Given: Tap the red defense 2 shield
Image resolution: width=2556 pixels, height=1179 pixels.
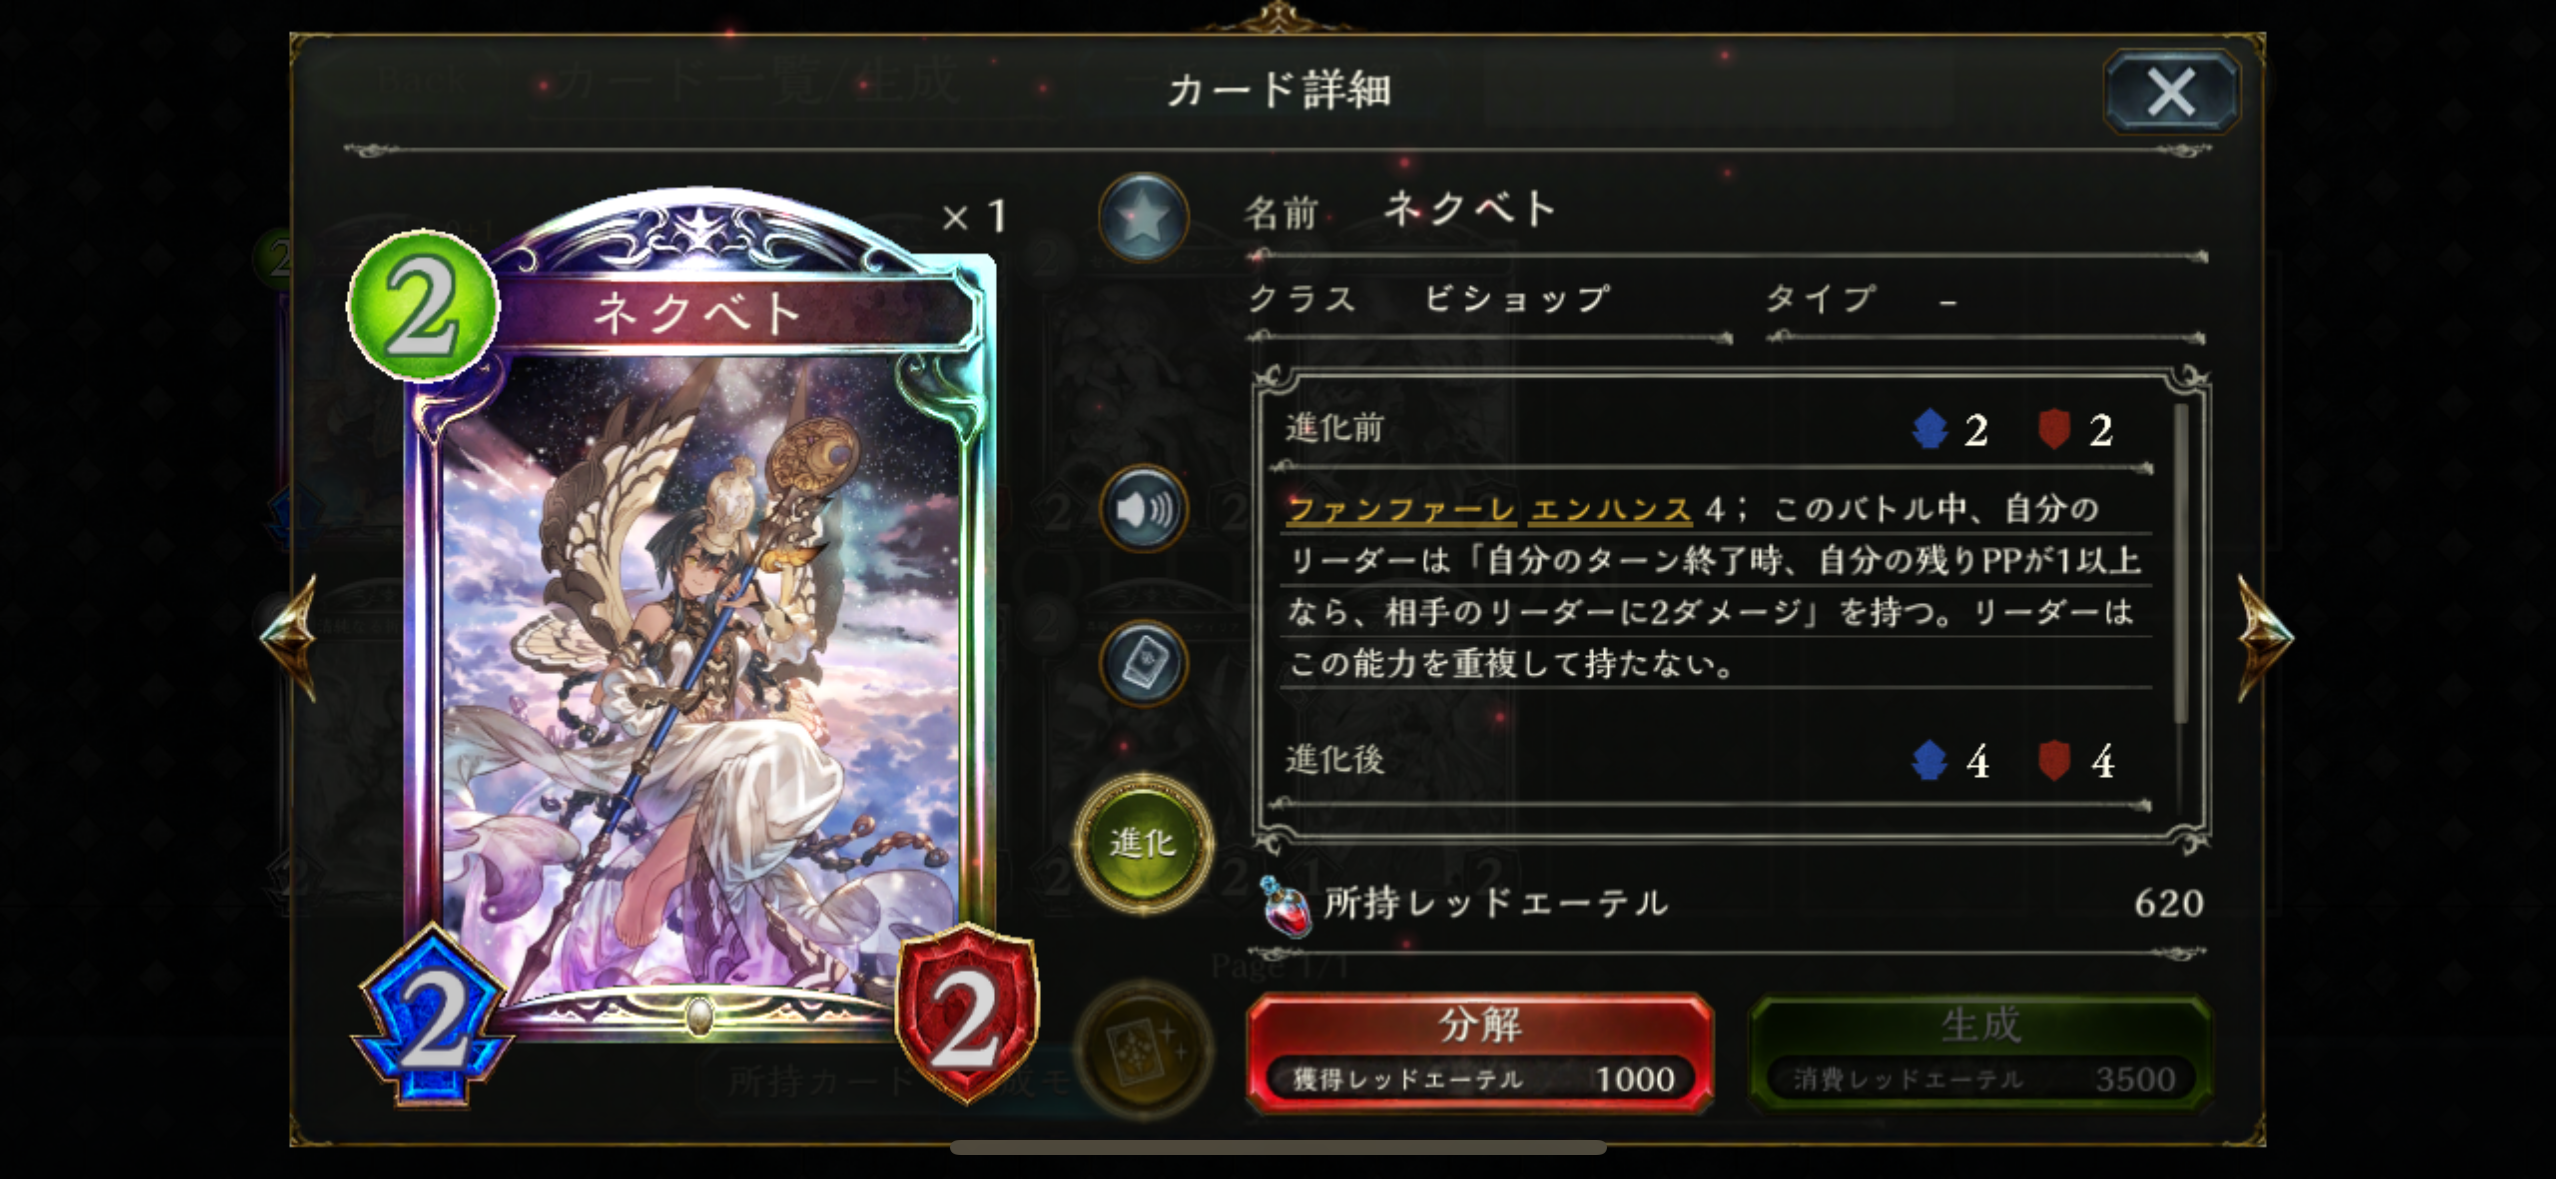Looking at the screenshot, I should coord(967,1014).
